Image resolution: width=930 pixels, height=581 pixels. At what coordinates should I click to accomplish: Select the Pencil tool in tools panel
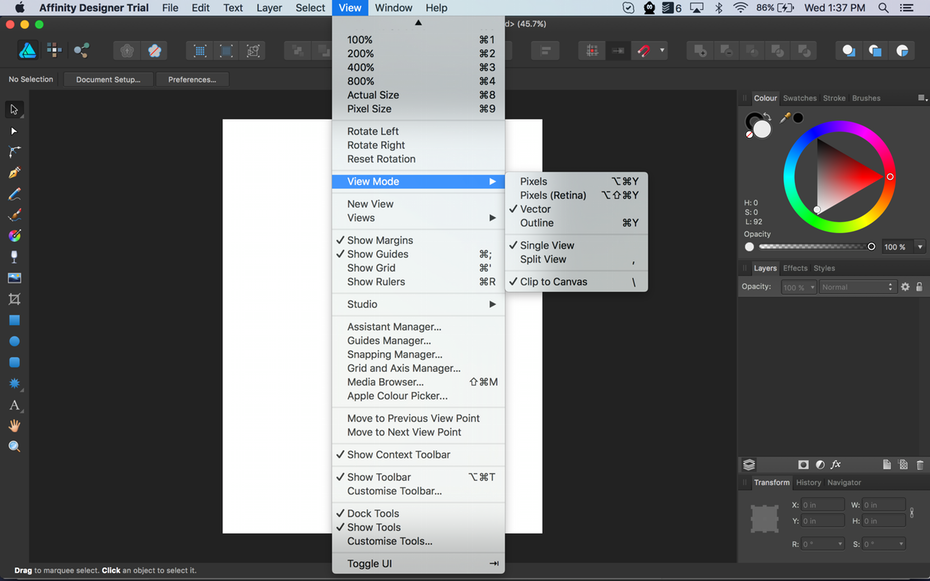click(14, 194)
